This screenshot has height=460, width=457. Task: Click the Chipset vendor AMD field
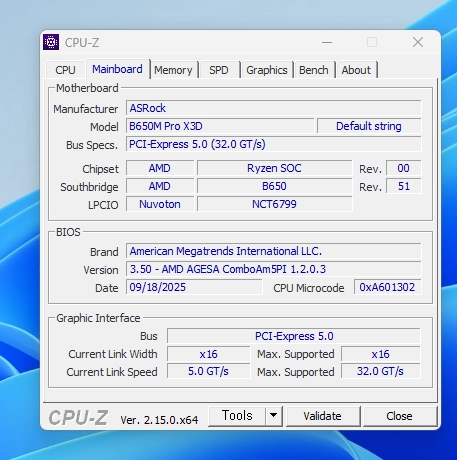click(160, 168)
